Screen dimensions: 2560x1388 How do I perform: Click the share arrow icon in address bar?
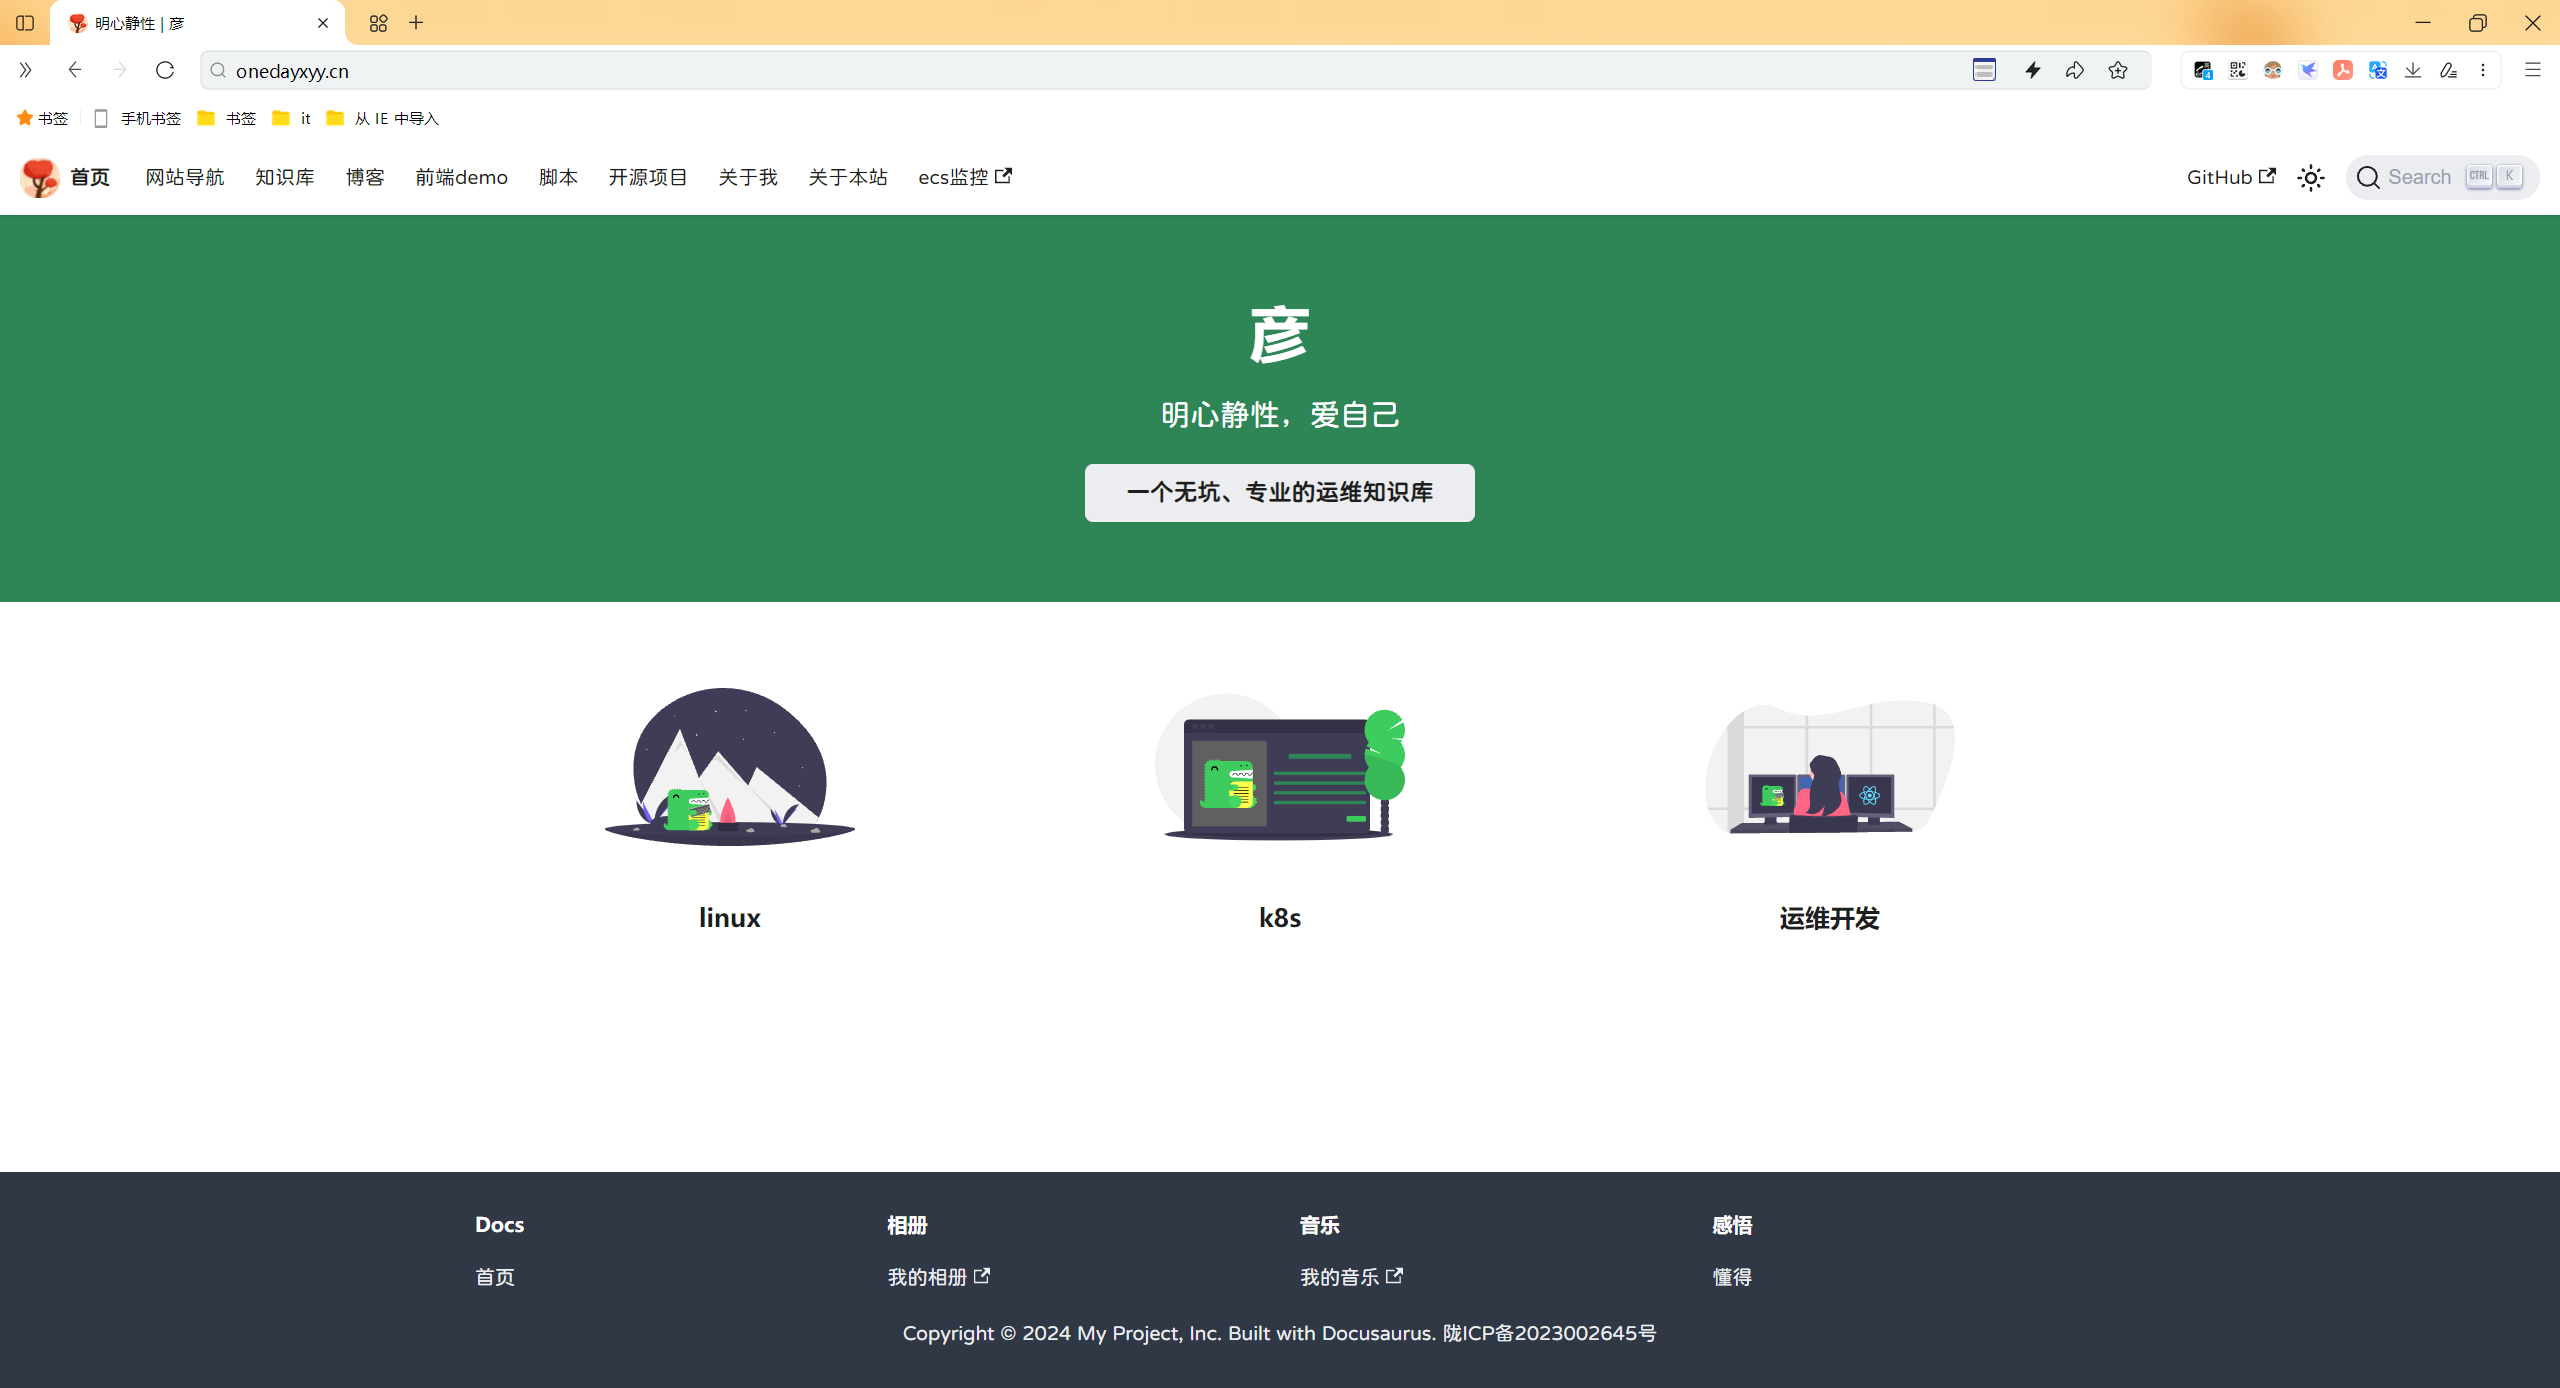click(x=2074, y=70)
